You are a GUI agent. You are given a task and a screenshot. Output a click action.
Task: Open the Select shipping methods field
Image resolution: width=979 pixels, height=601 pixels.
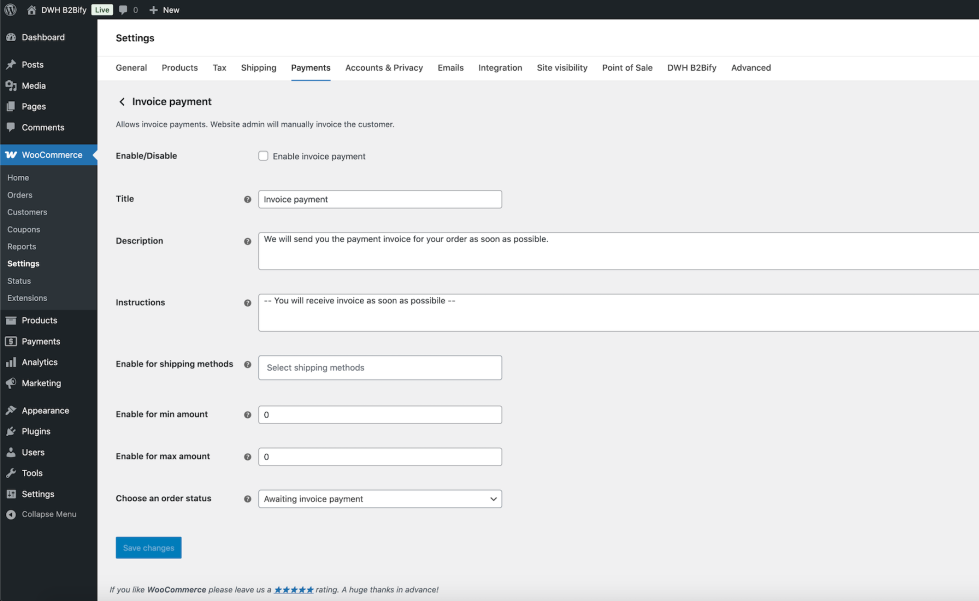[380, 368]
